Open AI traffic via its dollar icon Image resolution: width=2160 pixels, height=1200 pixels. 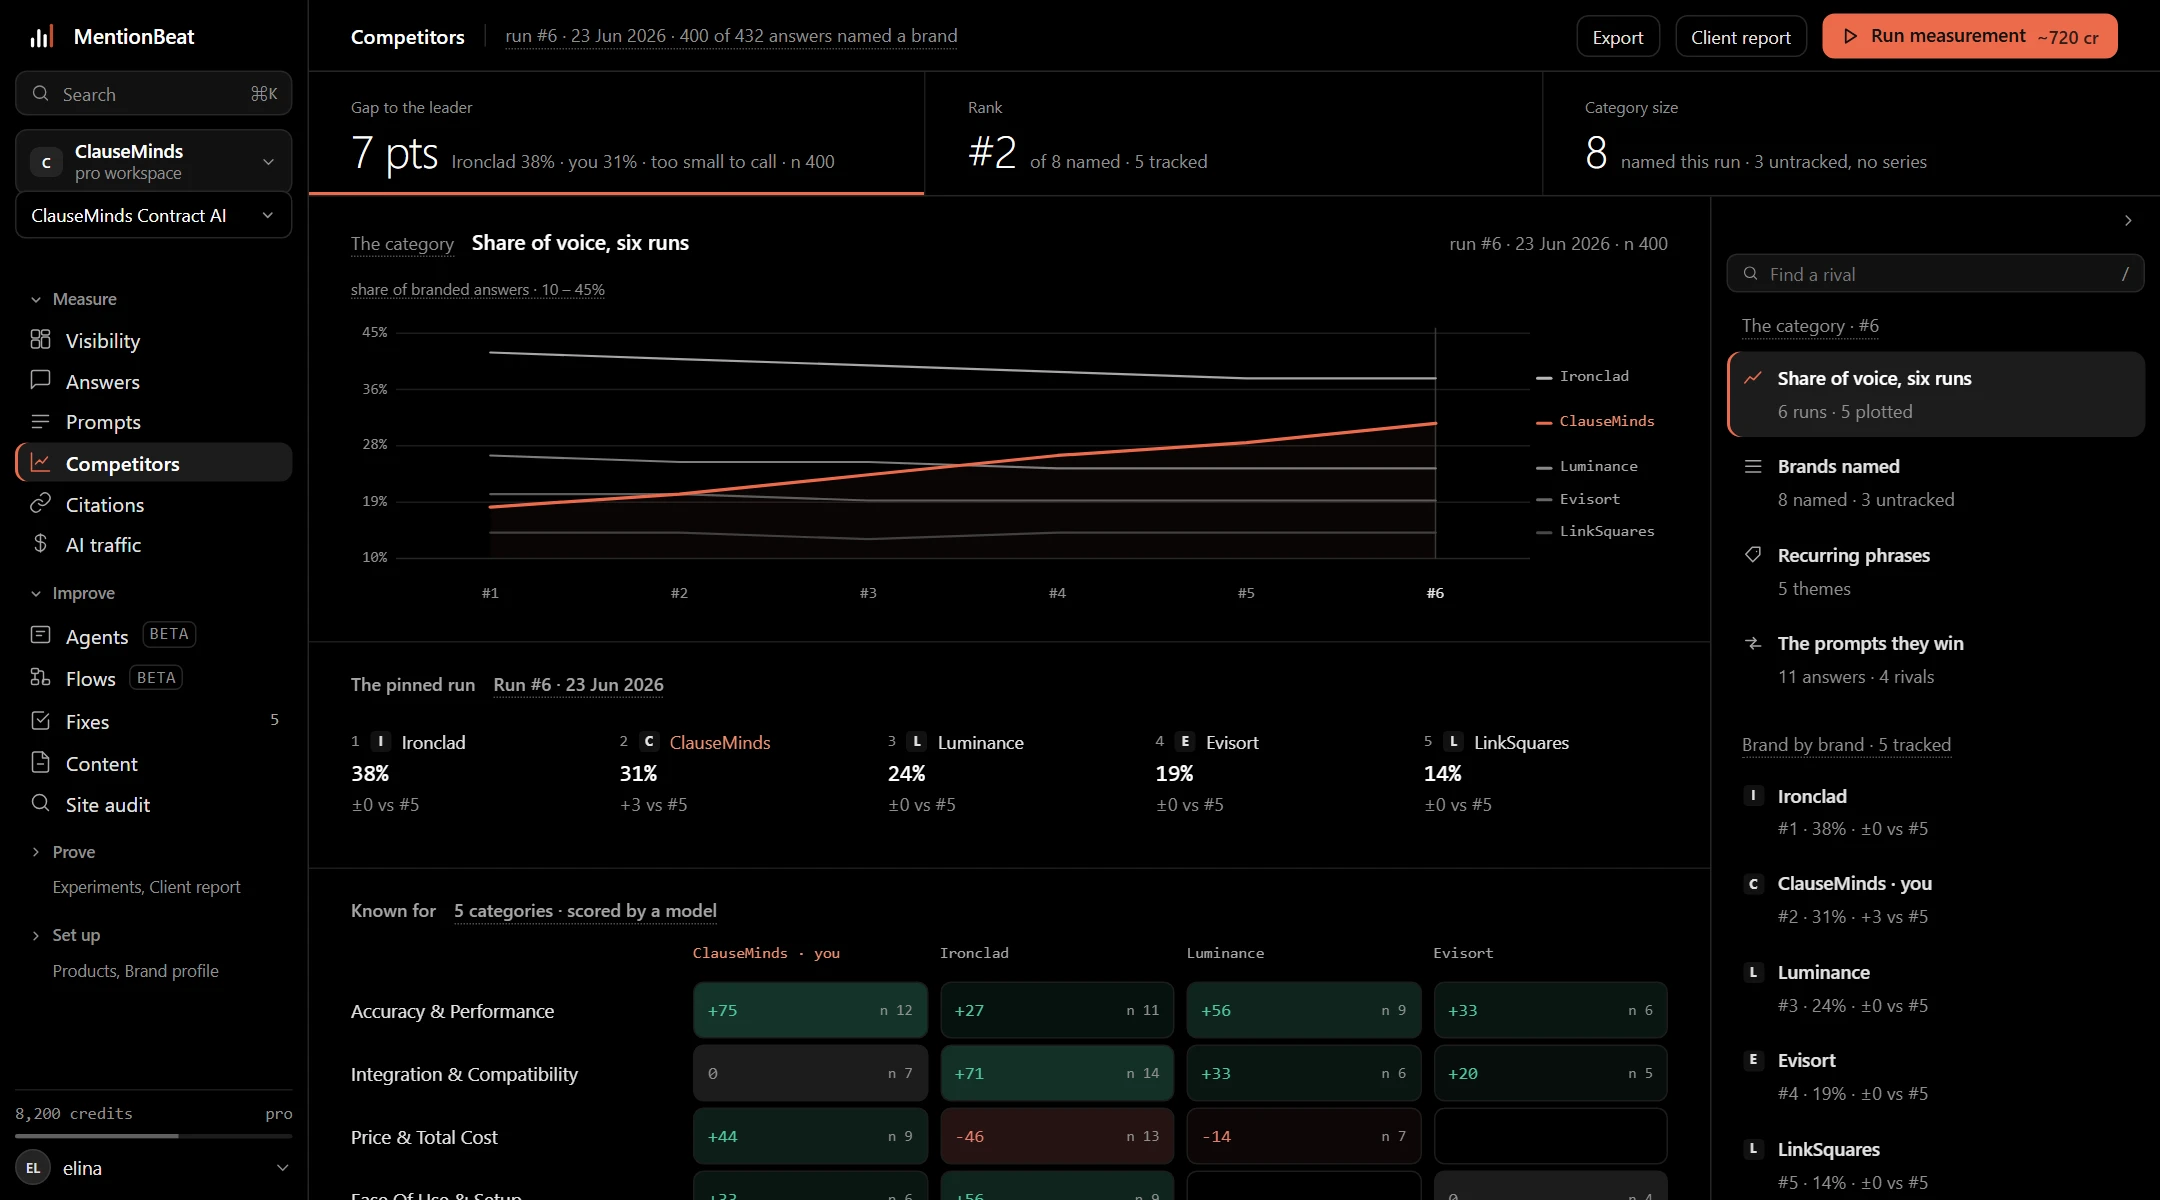(40, 544)
